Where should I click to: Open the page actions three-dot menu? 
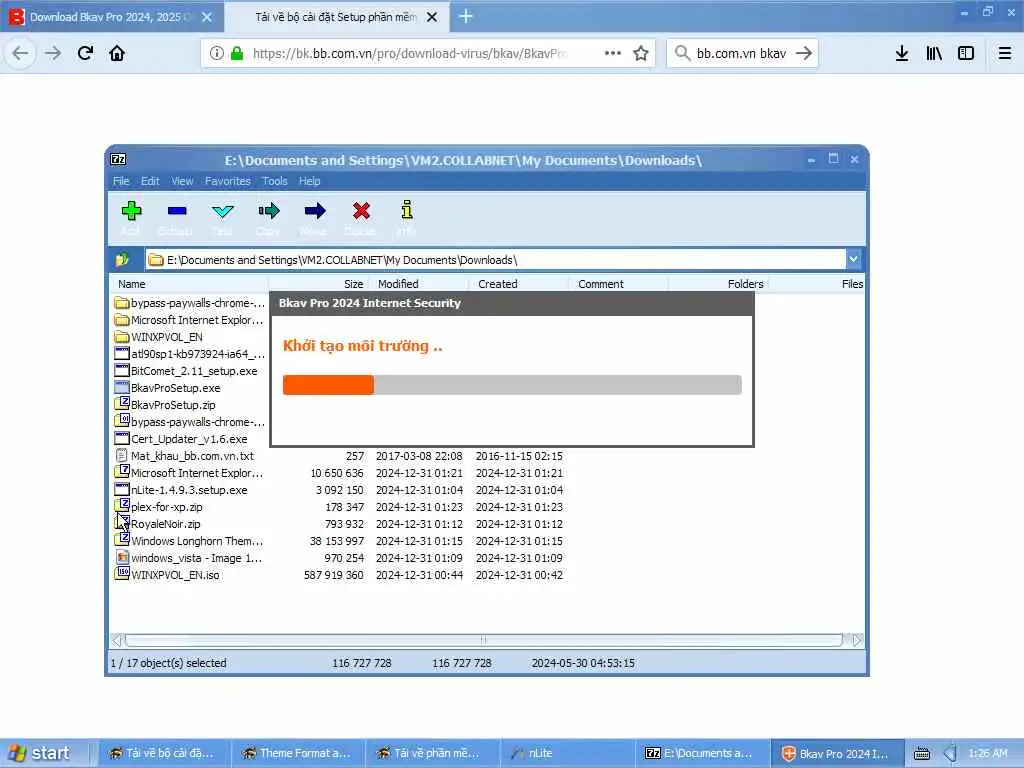coord(613,53)
